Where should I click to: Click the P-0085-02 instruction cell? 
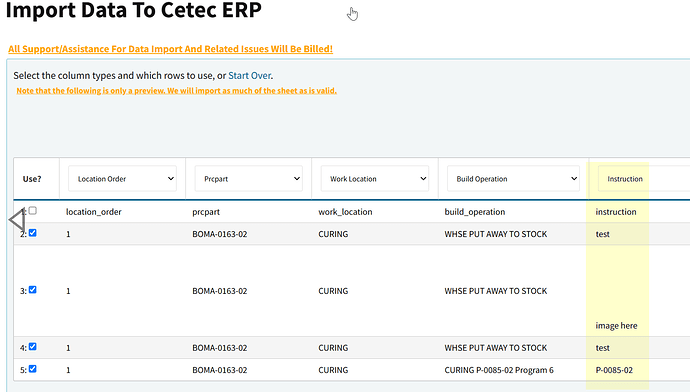coord(614,370)
